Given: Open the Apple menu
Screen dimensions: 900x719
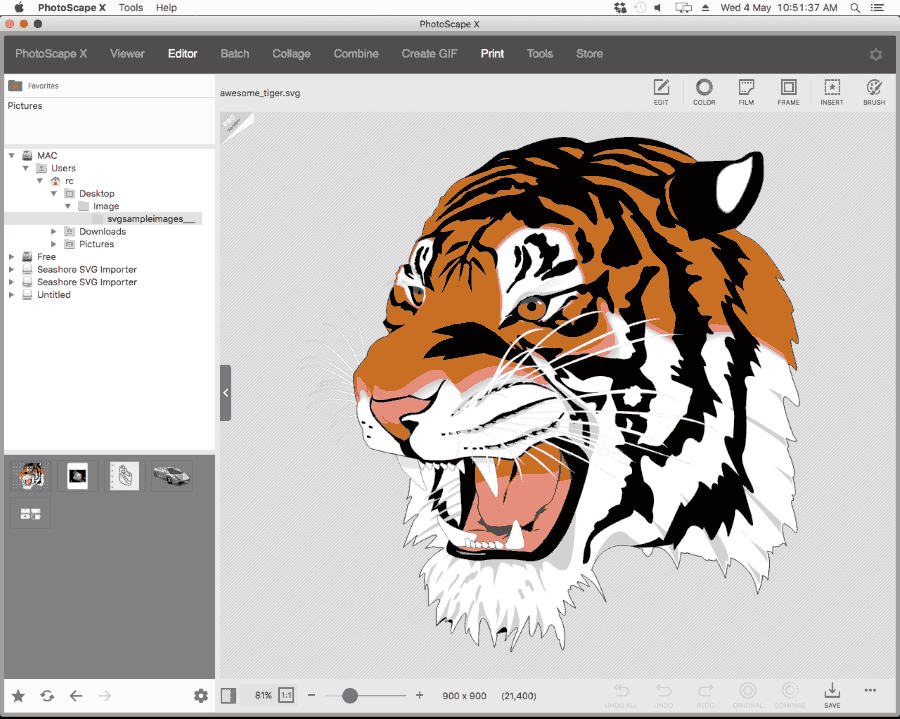Looking at the screenshot, I should point(19,7).
